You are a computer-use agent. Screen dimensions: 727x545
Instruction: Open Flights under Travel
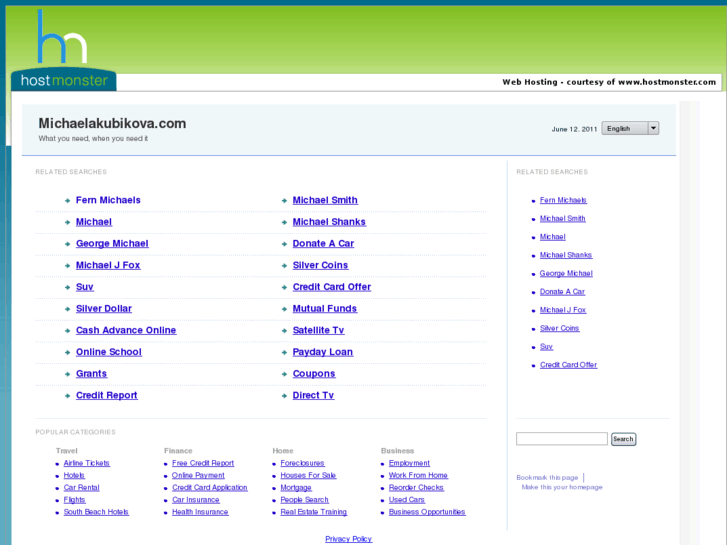tap(75, 500)
